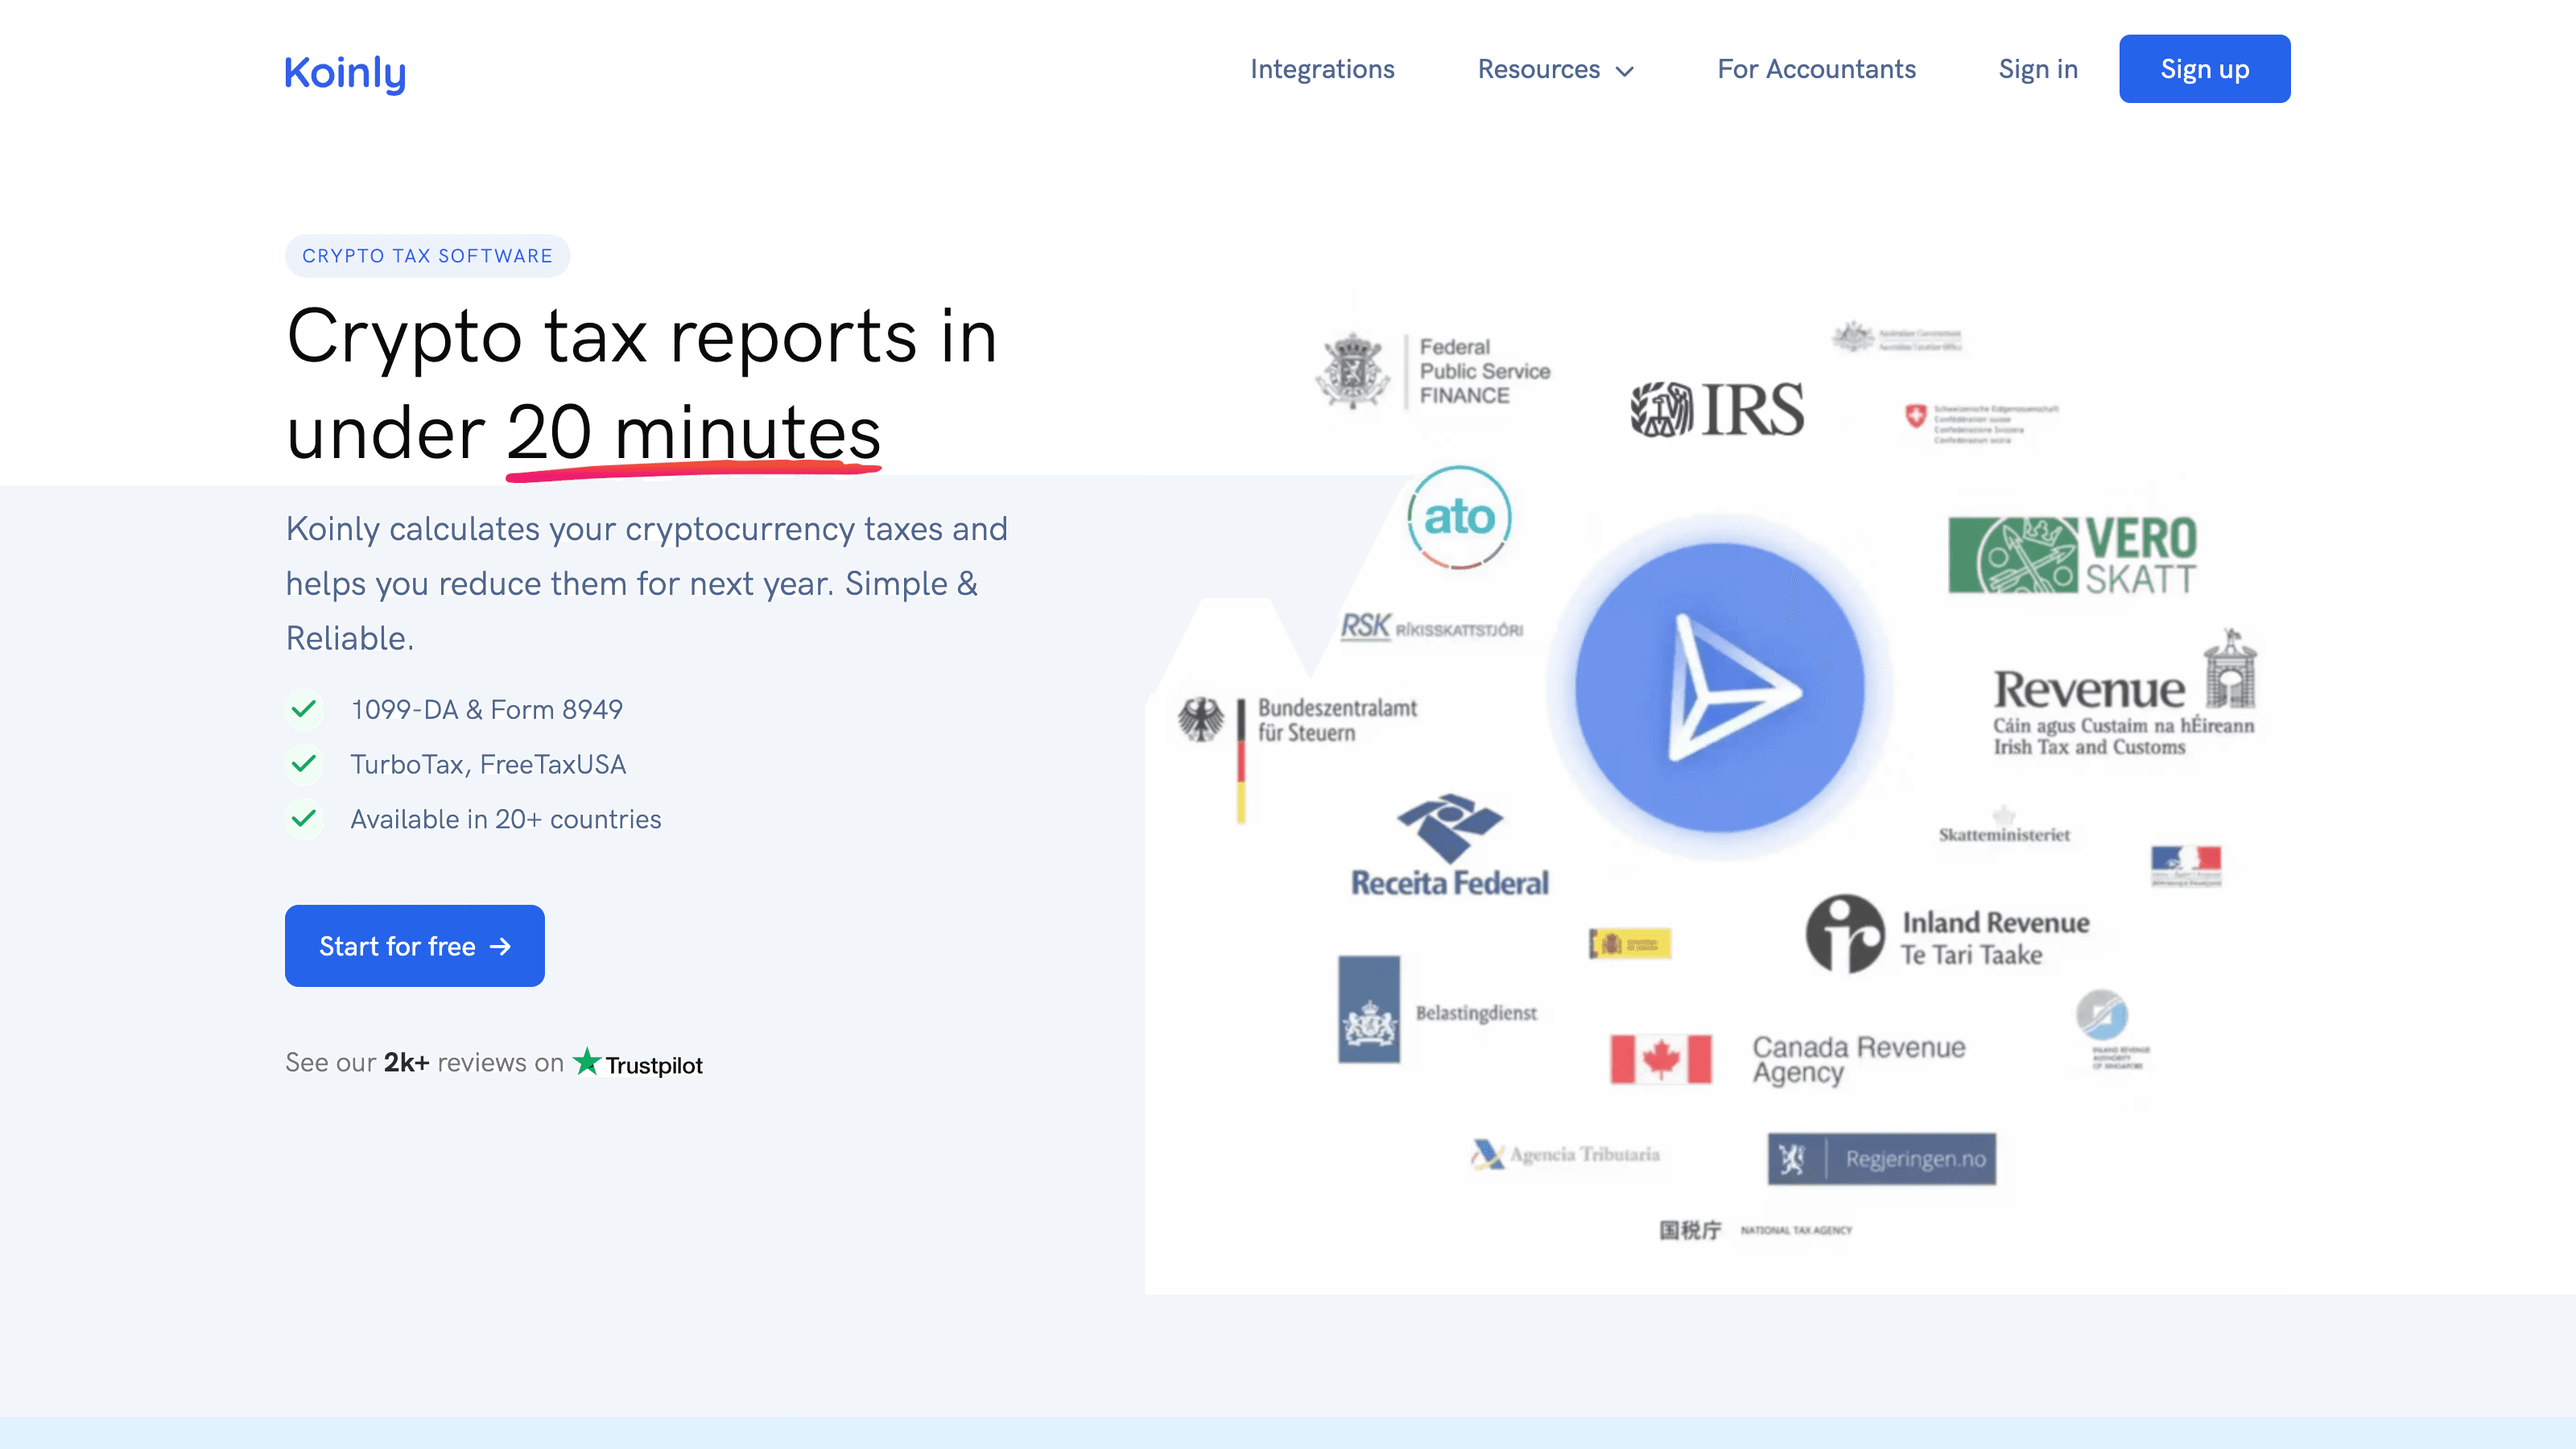Viewport: 2576px width, 1449px height.
Task: Click the Start for free button
Action: pos(415,946)
